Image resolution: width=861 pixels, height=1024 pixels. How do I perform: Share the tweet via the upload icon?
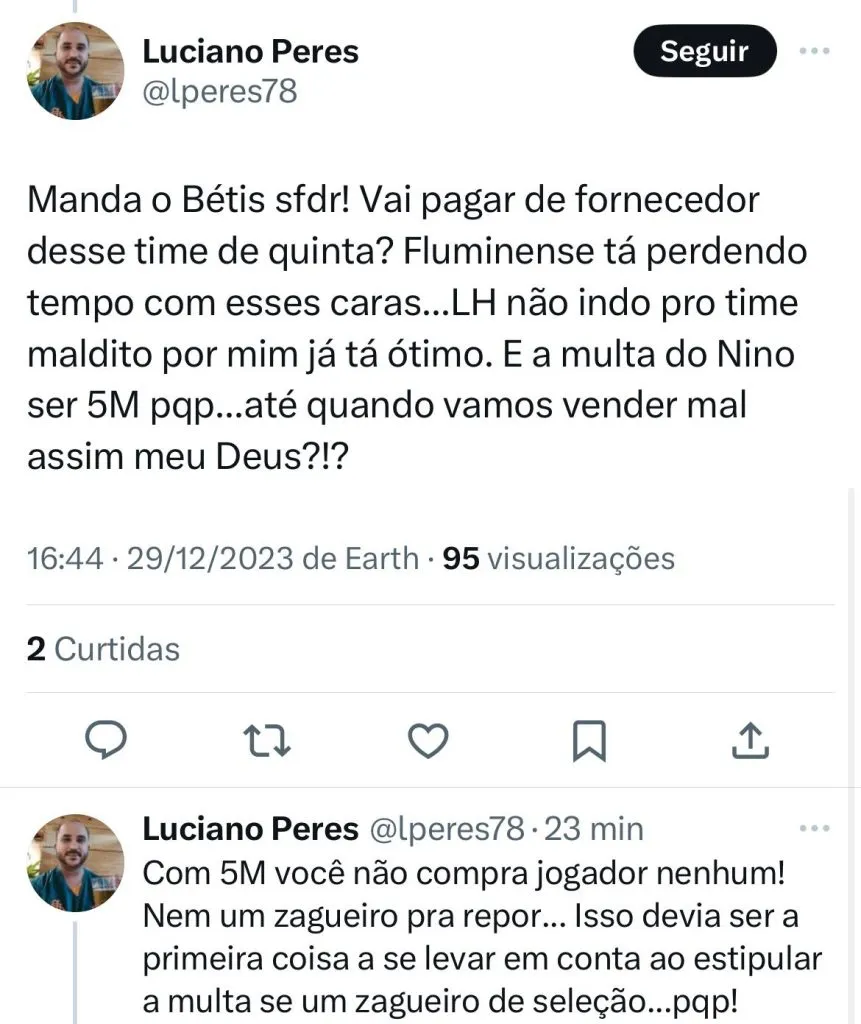pos(750,740)
